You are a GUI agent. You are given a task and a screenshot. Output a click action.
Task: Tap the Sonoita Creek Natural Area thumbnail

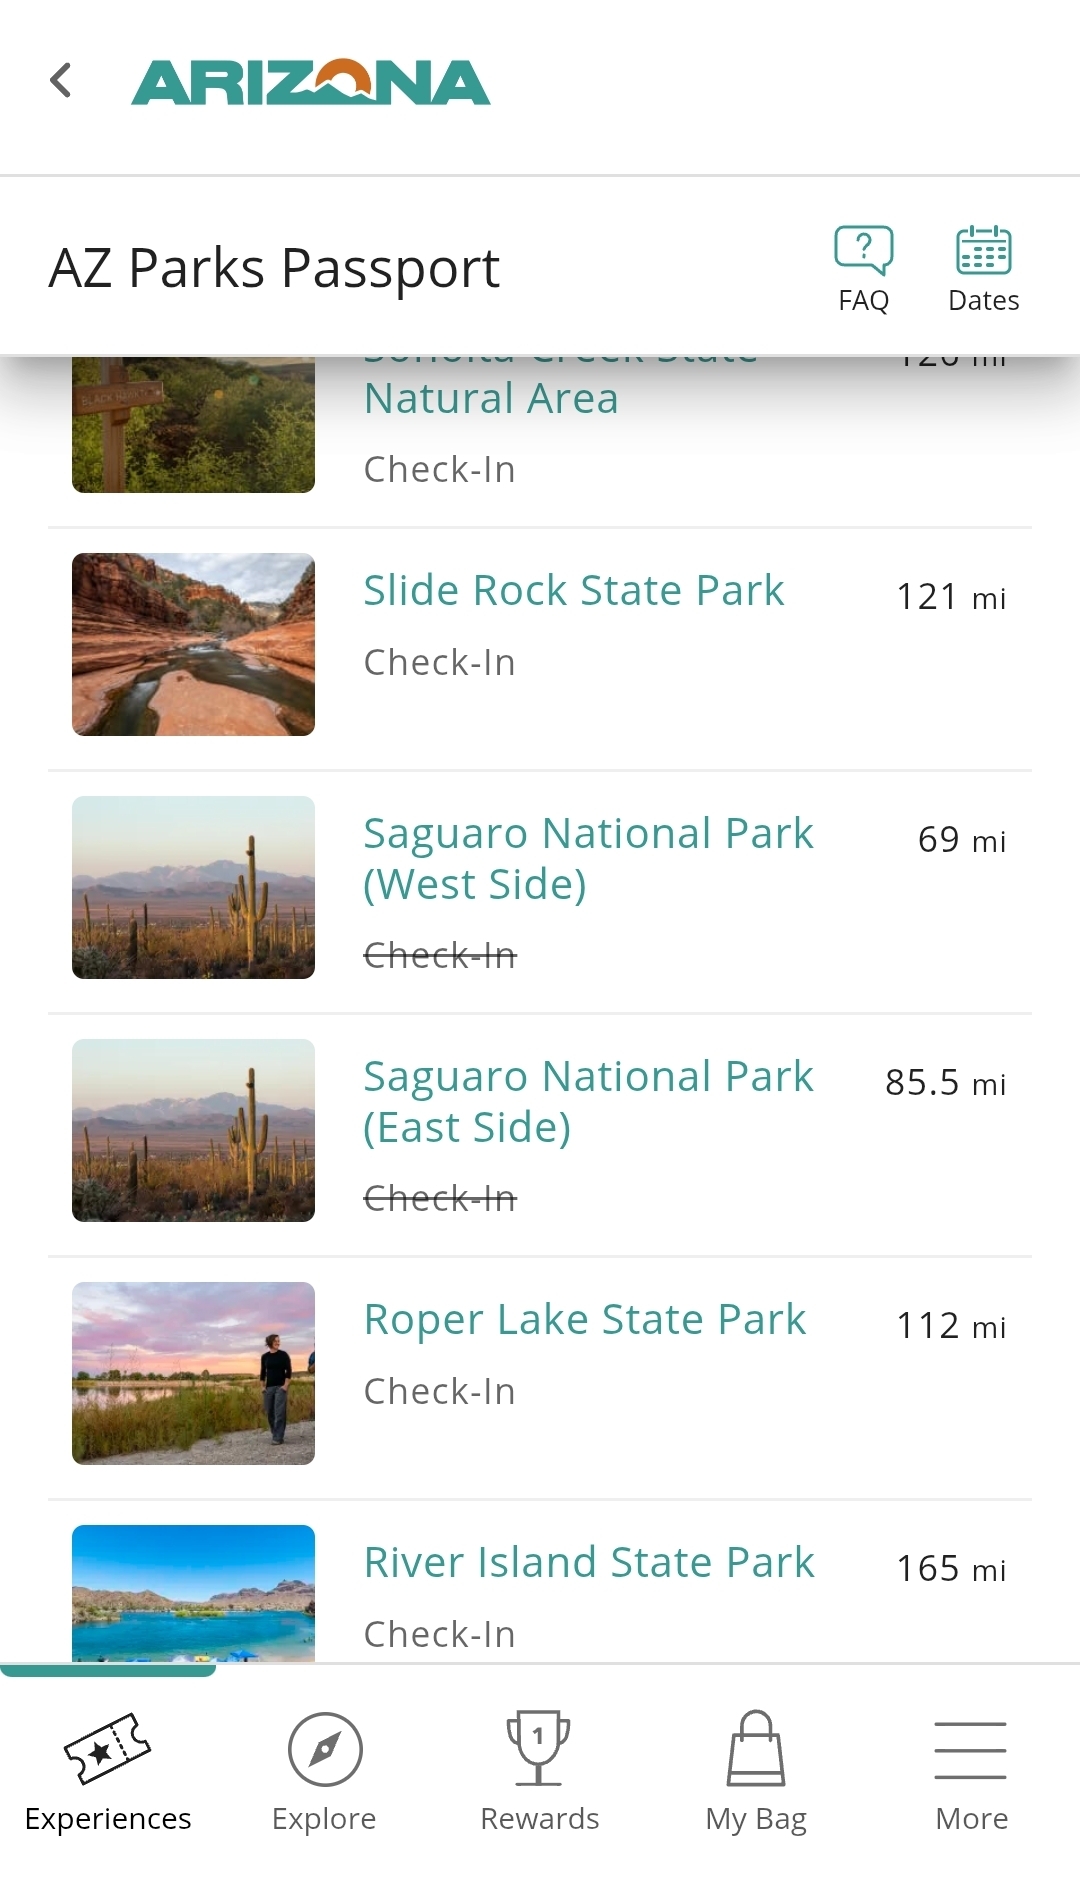[x=193, y=425]
